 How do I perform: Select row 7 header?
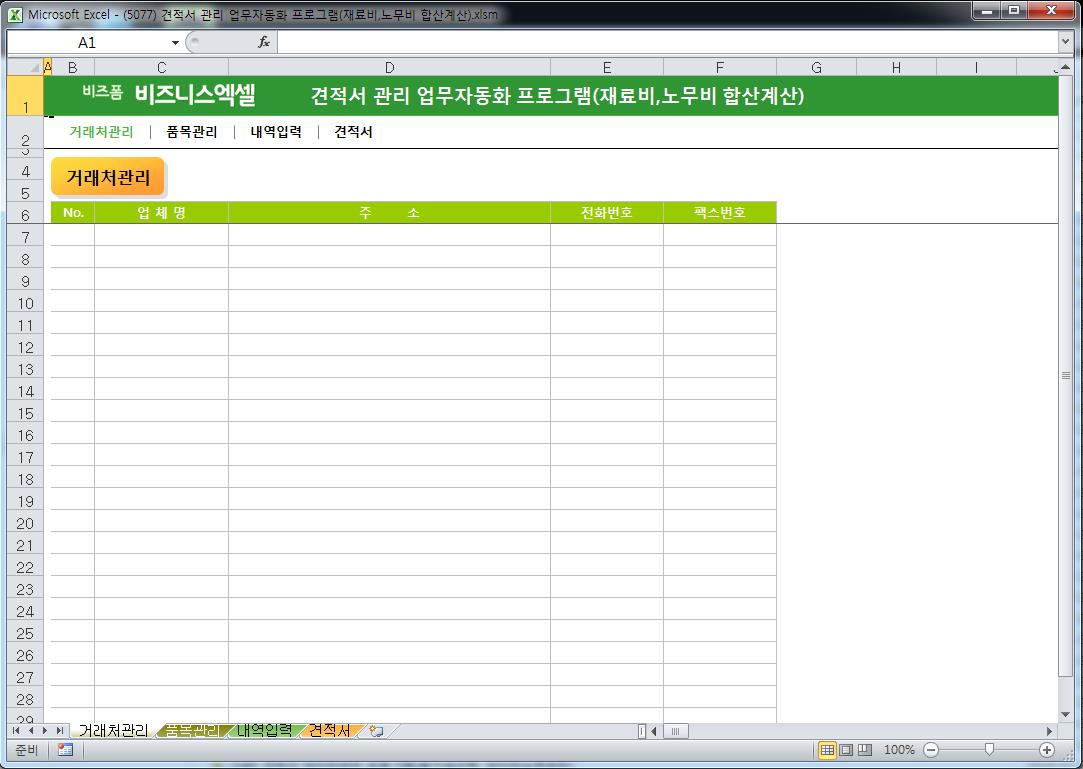pos(25,237)
